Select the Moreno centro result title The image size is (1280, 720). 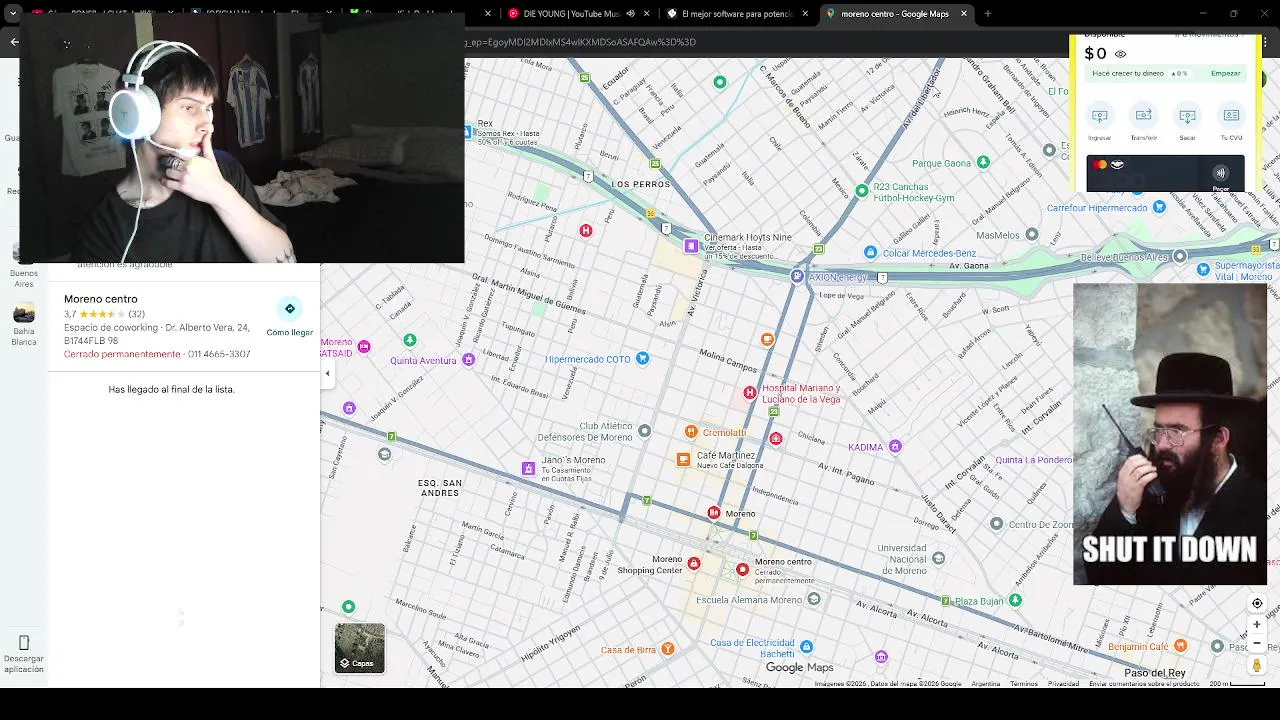101,299
